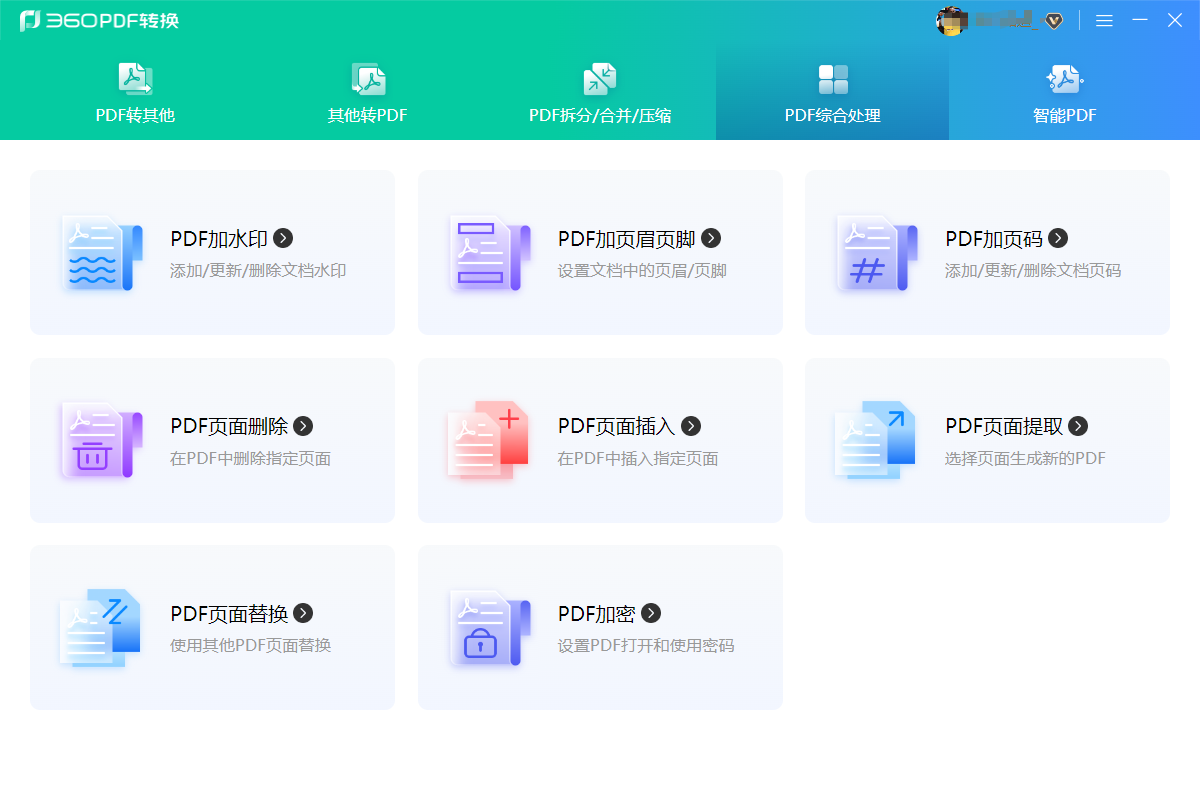This screenshot has height=800, width=1200.
Task: Click the arrow next to PDF加水印
Action: tap(284, 238)
